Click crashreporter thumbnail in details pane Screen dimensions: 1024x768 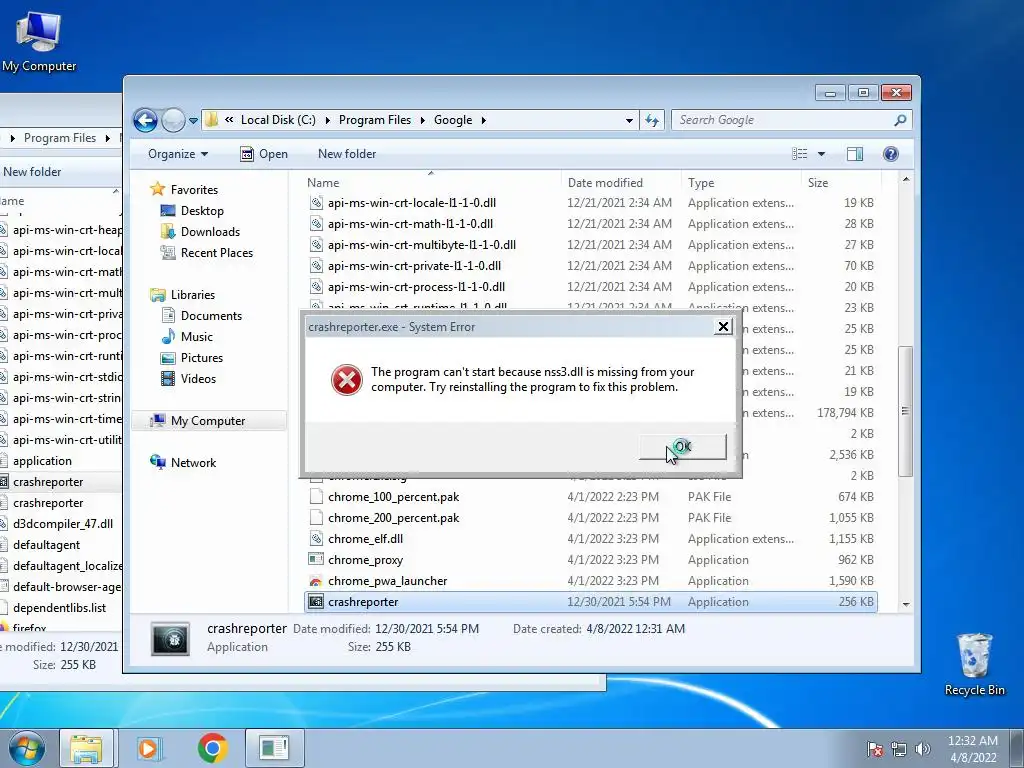[x=170, y=639]
